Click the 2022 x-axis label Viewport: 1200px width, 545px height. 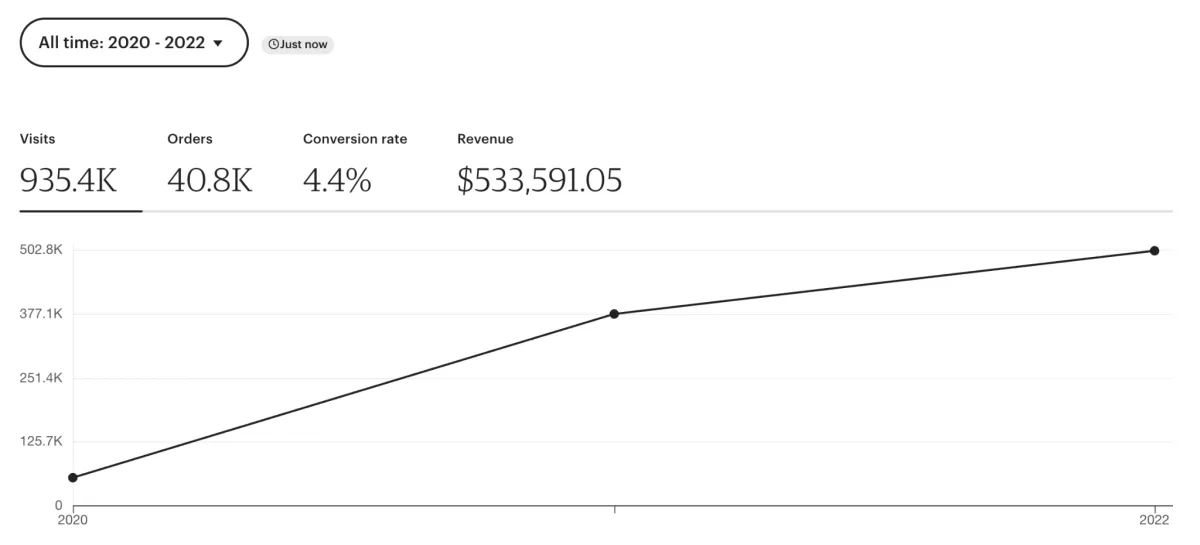tap(1154, 521)
